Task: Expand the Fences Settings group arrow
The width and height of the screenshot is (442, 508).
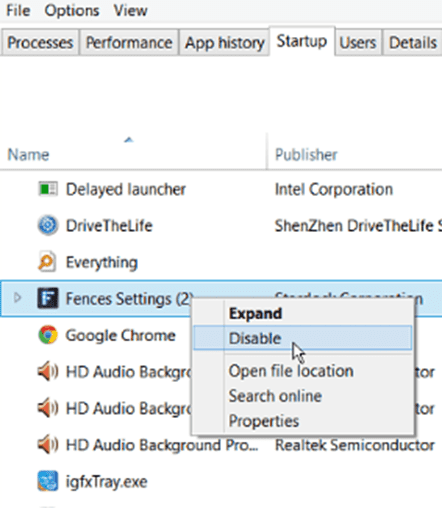Action: point(17,298)
